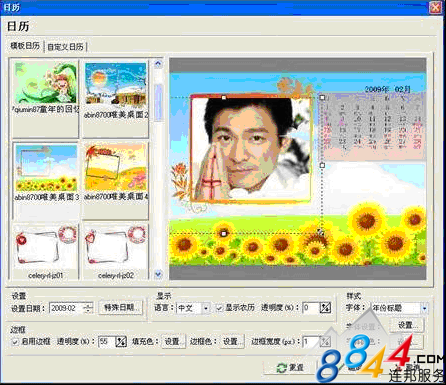Open the 填充色 设置 color picker

[173, 342]
